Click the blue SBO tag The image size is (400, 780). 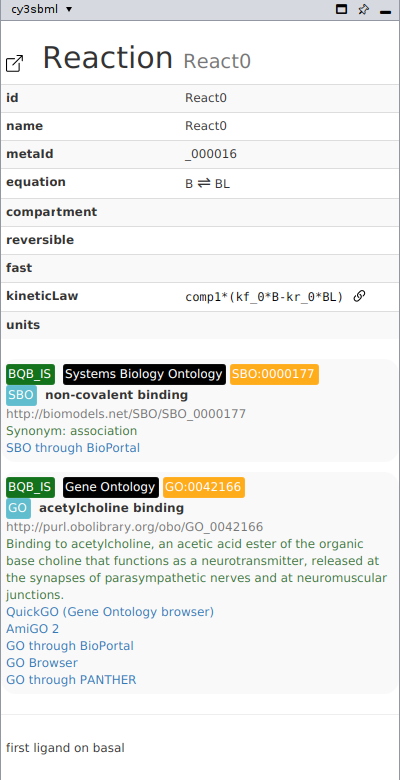[x=21, y=395]
